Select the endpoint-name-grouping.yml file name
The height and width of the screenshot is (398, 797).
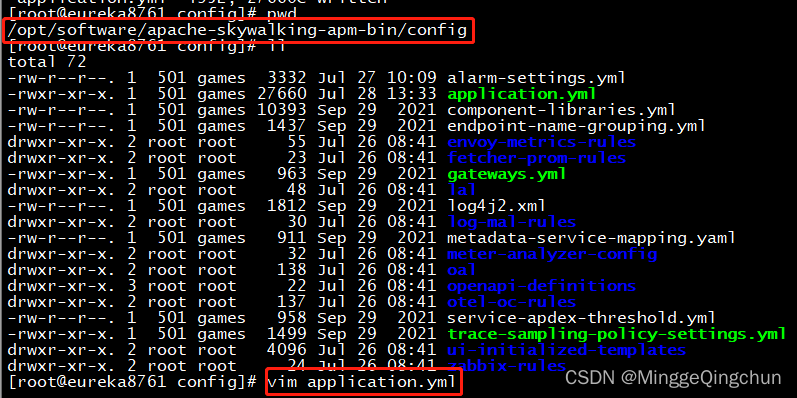click(x=576, y=126)
